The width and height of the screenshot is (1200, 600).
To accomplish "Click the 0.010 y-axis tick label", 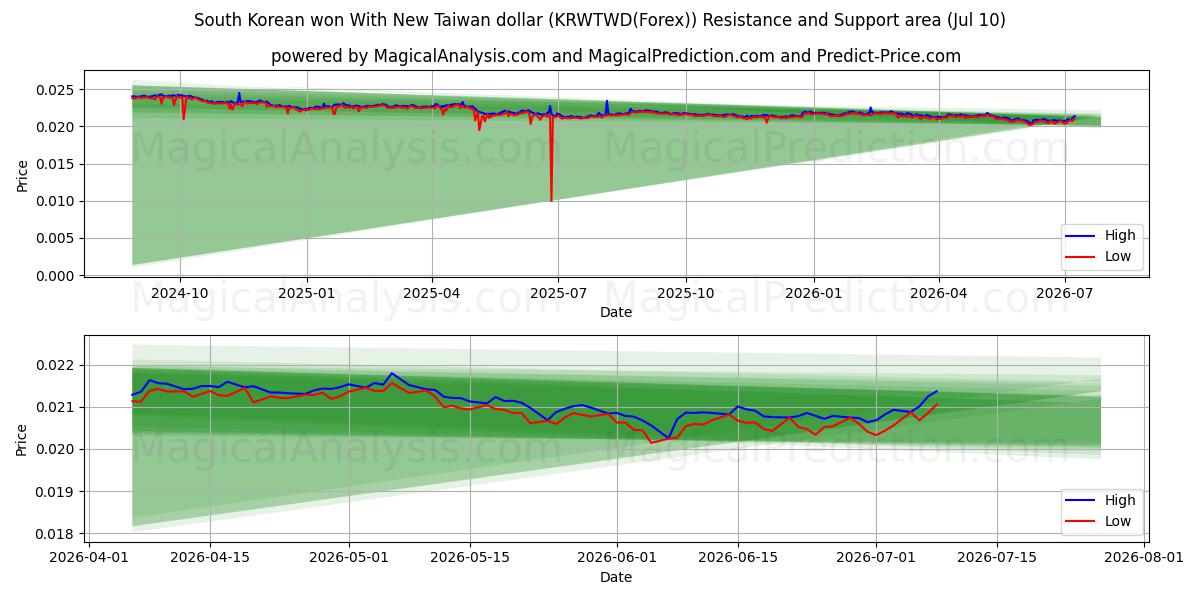I will coord(56,201).
